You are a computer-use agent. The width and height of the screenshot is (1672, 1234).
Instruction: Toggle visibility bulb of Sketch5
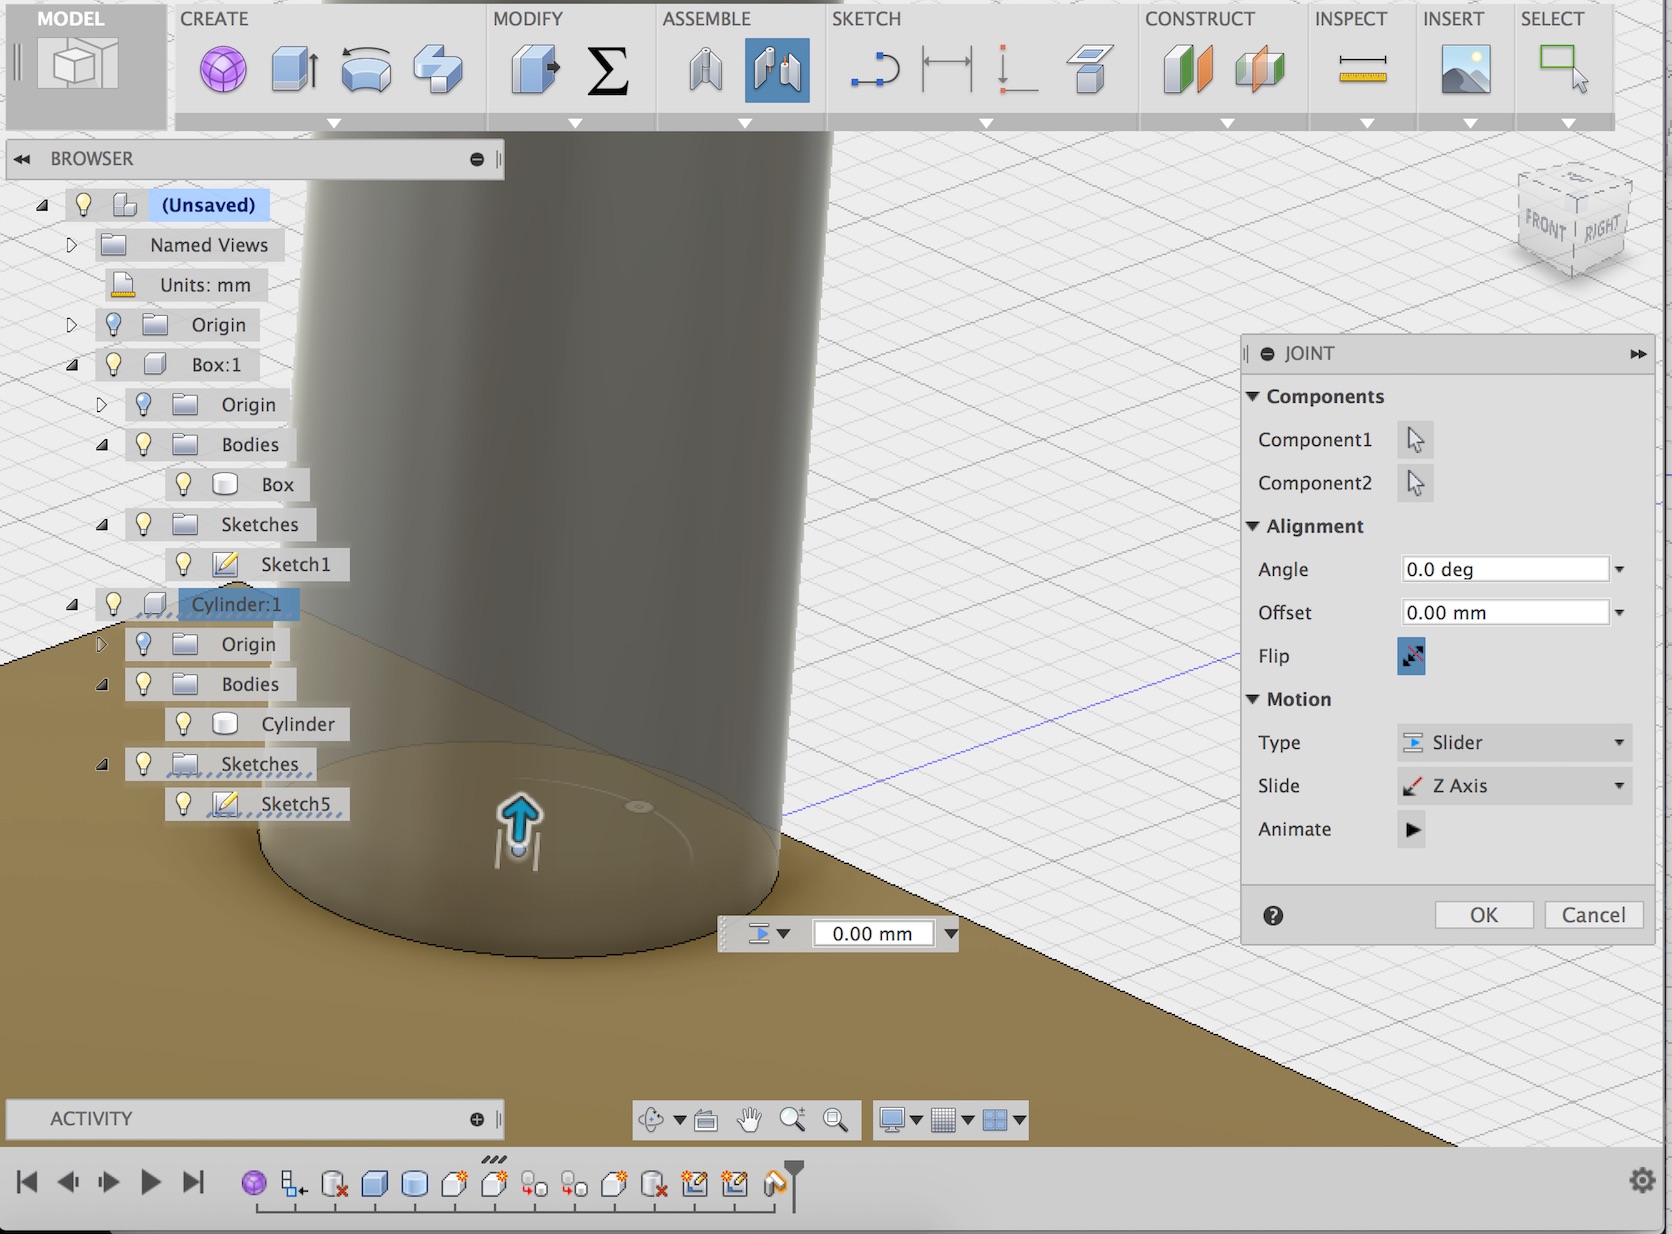[183, 804]
